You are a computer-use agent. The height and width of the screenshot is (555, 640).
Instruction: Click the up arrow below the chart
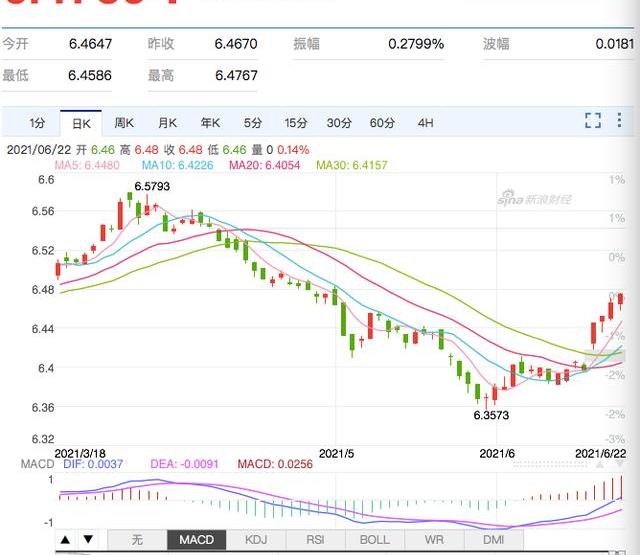pyautogui.click(x=65, y=540)
